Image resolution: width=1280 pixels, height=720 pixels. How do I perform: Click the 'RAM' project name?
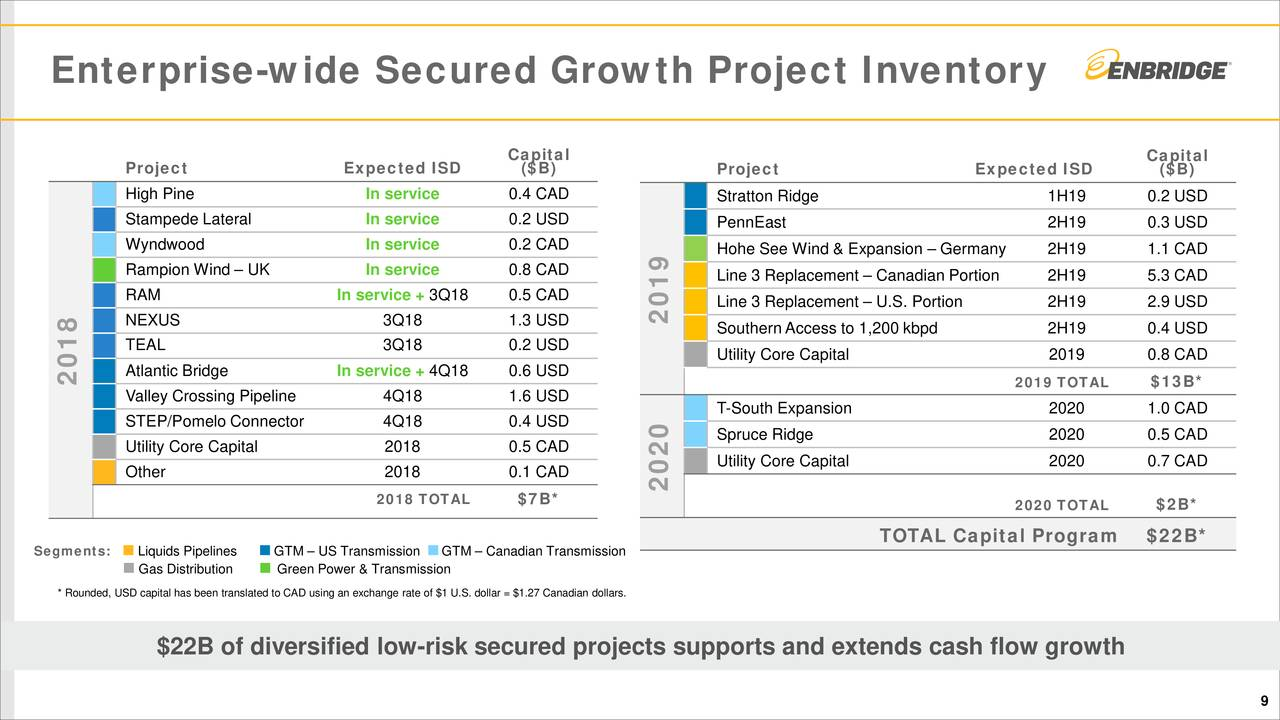143,295
